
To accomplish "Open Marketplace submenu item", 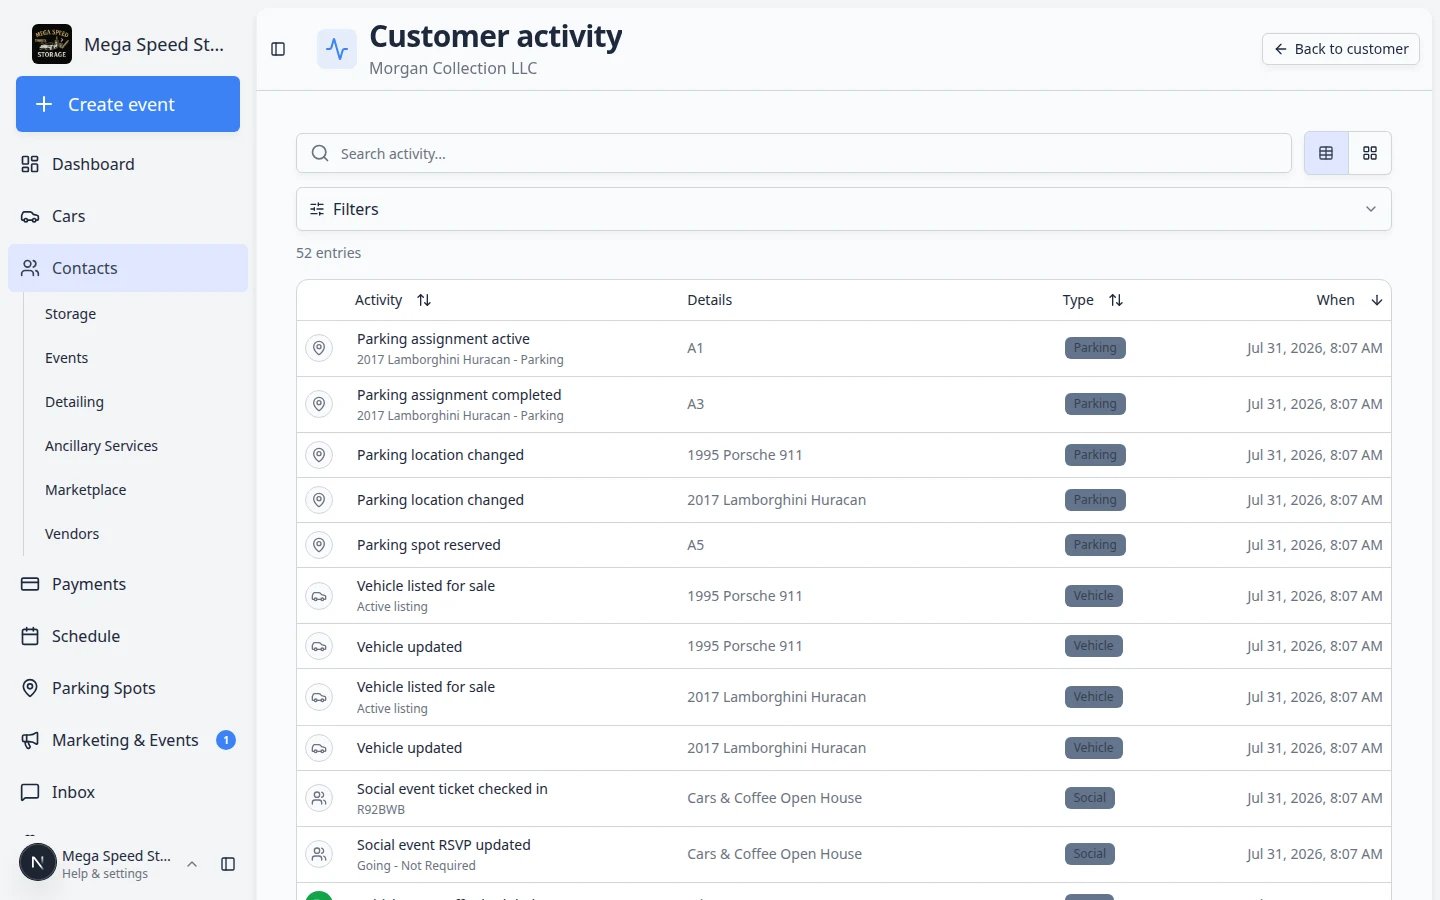I will (85, 490).
